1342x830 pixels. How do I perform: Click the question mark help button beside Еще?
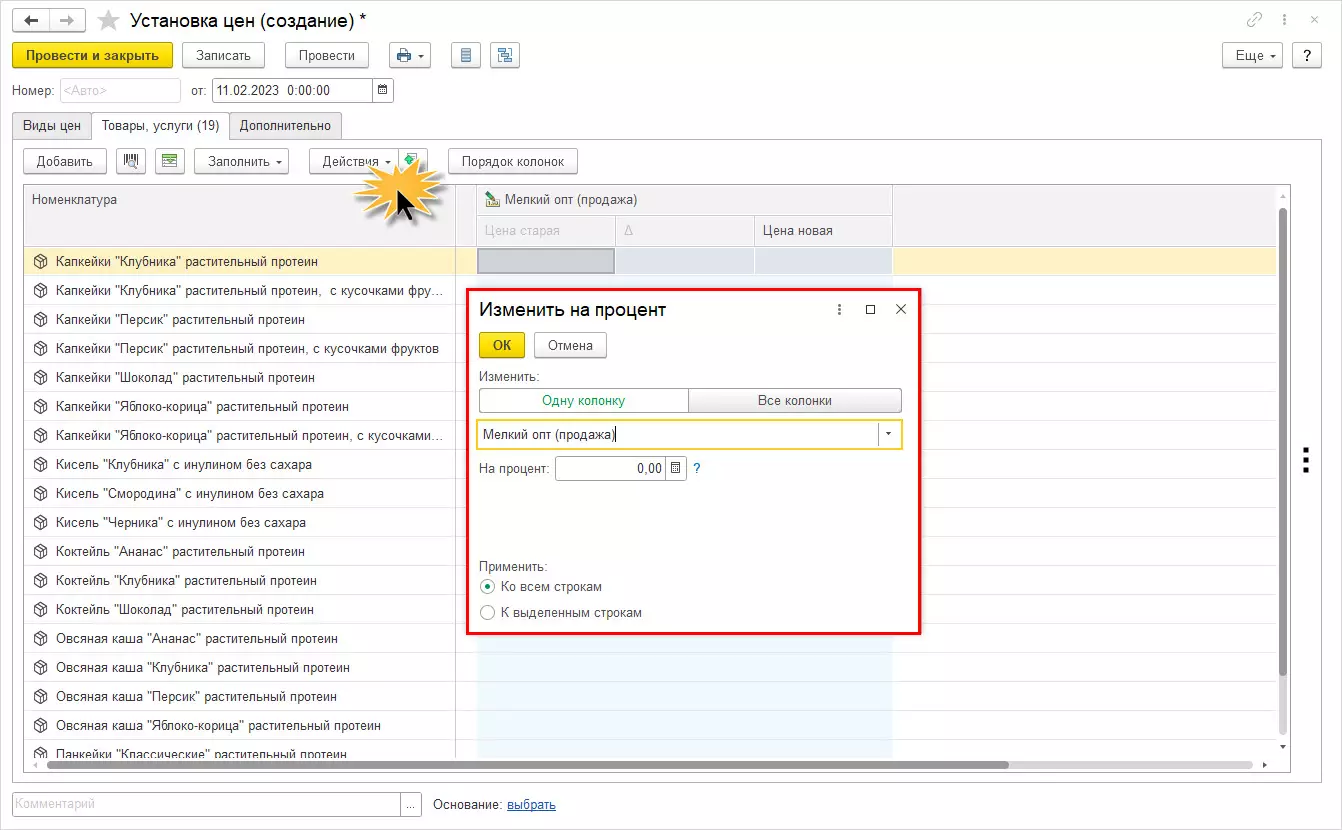(1306, 56)
